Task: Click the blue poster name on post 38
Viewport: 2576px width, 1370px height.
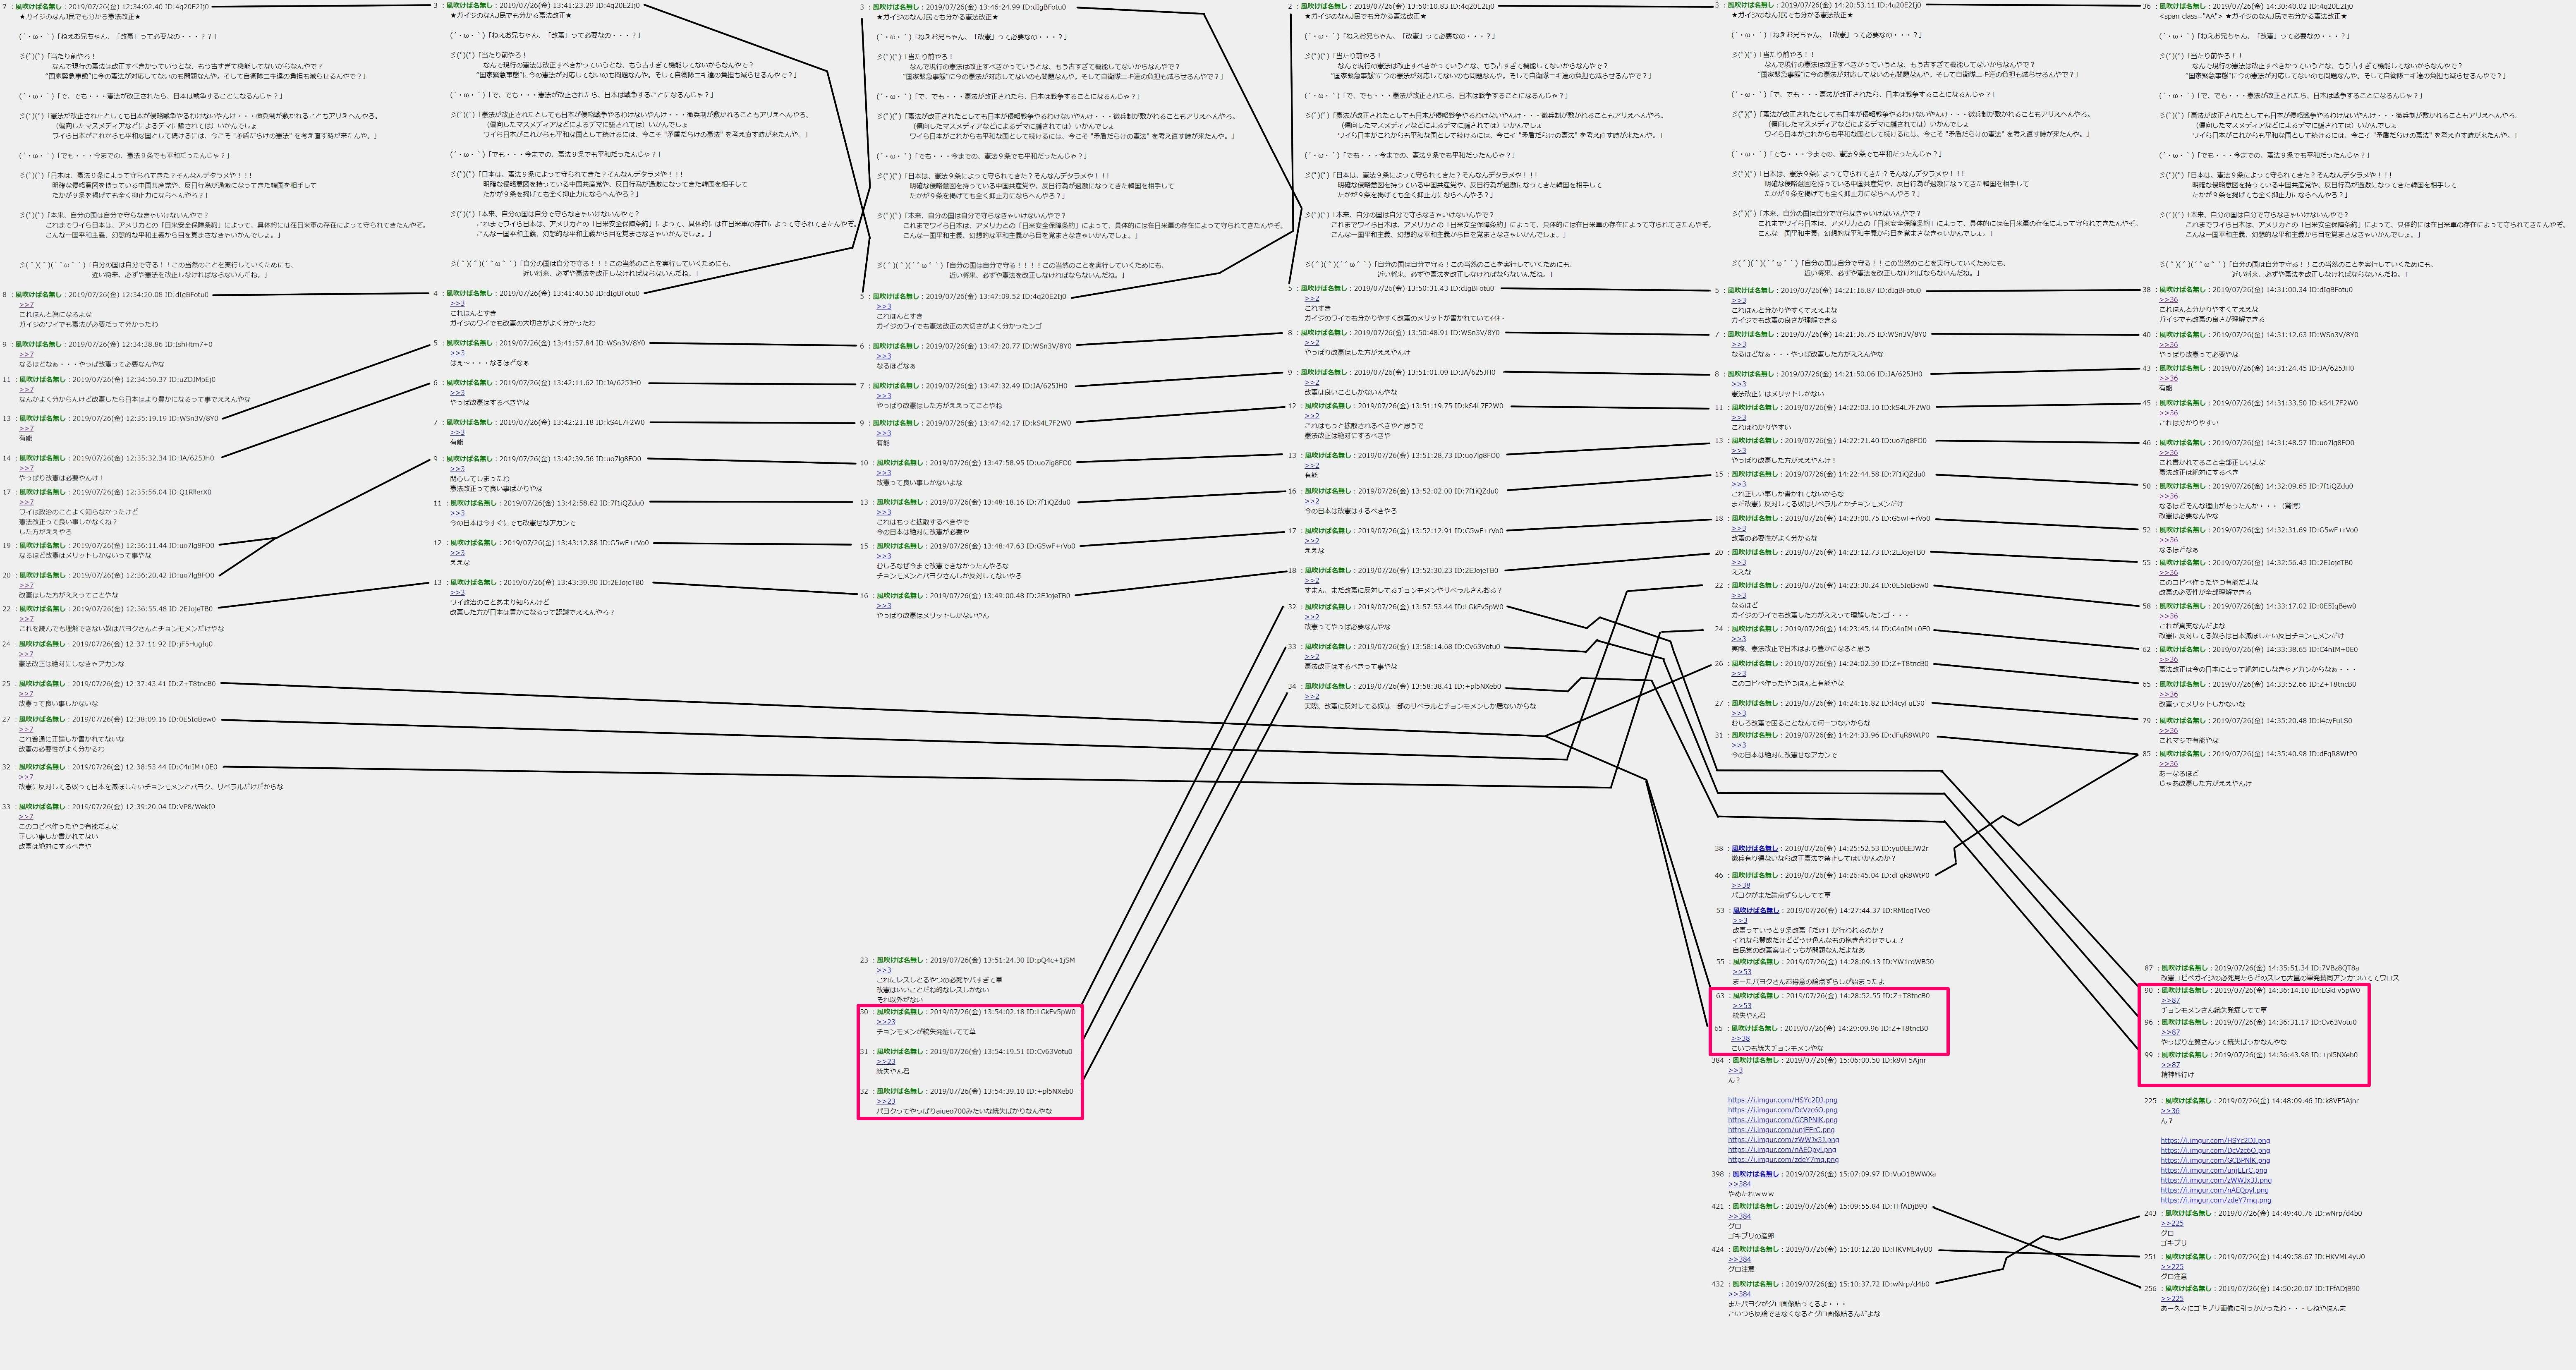Action: 1755,849
